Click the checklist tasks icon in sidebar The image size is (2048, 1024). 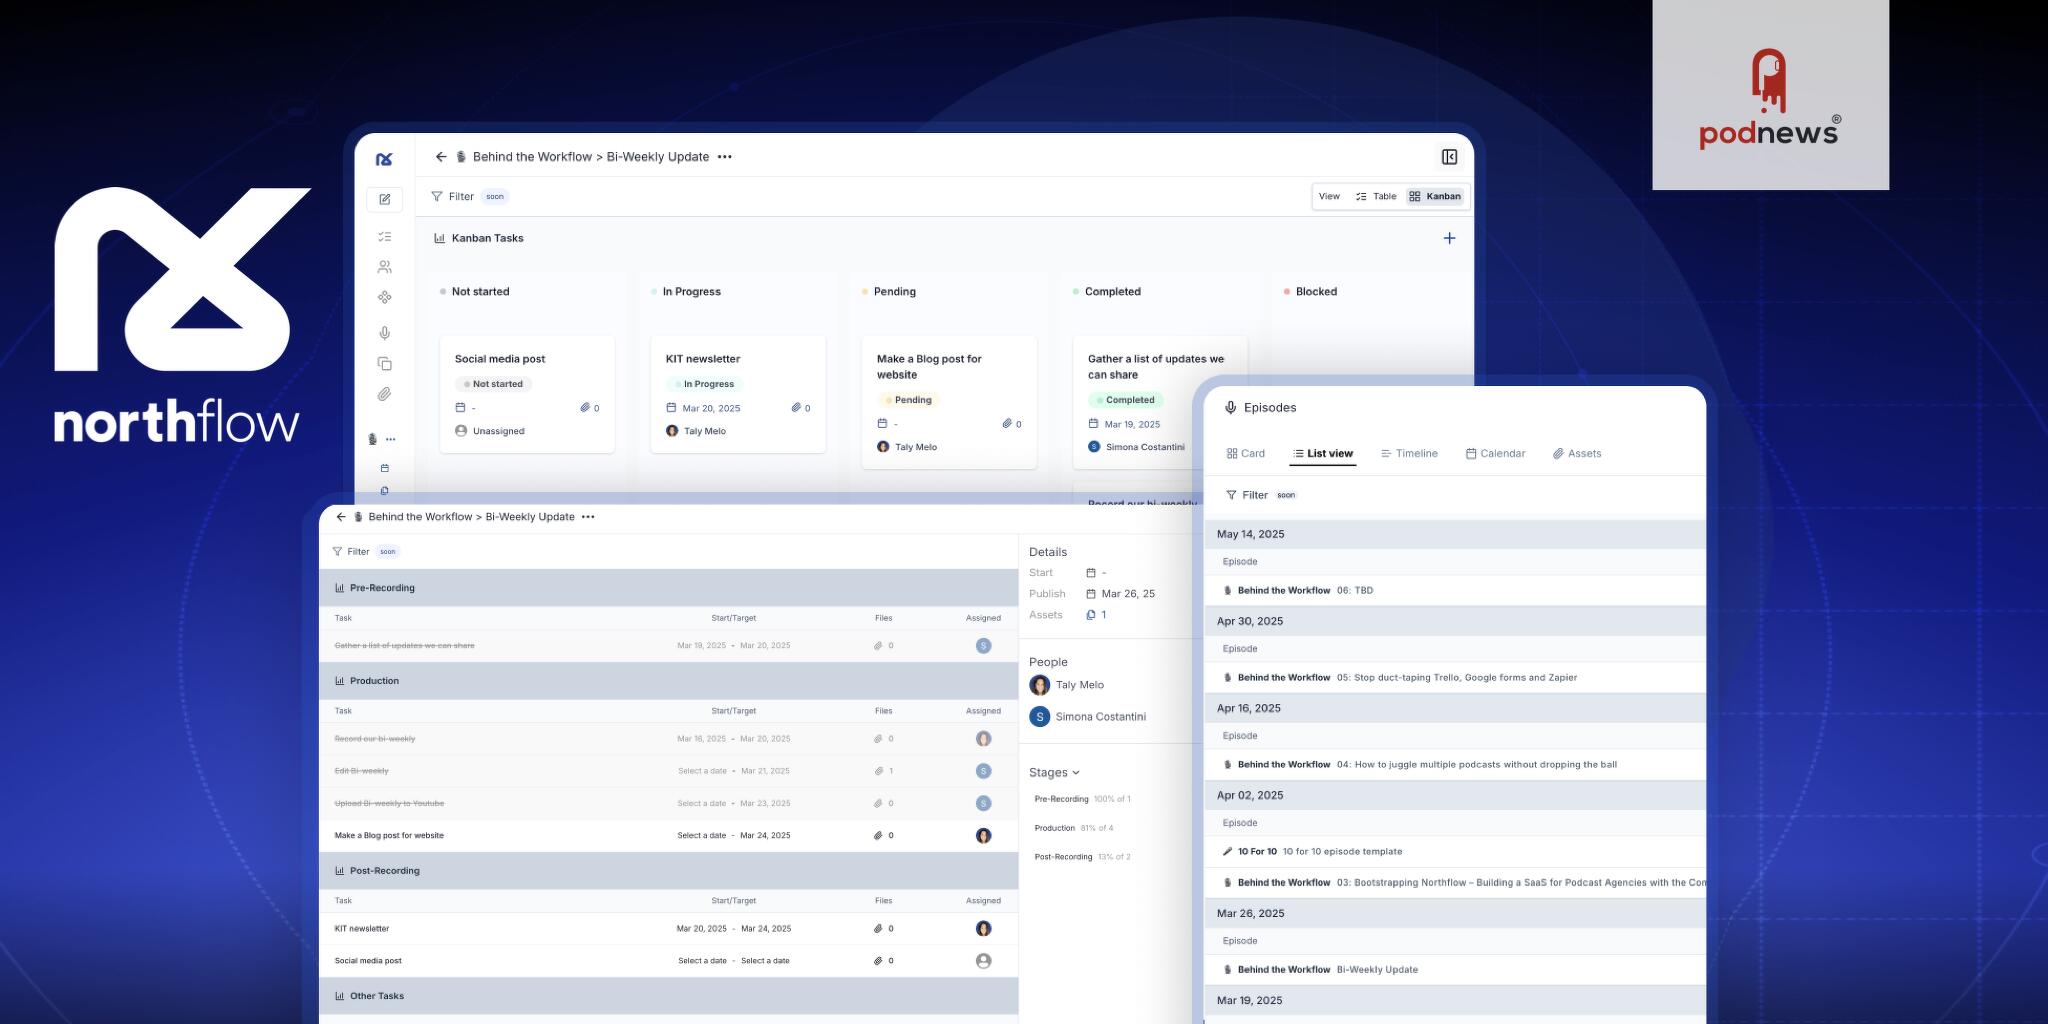(384, 237)
